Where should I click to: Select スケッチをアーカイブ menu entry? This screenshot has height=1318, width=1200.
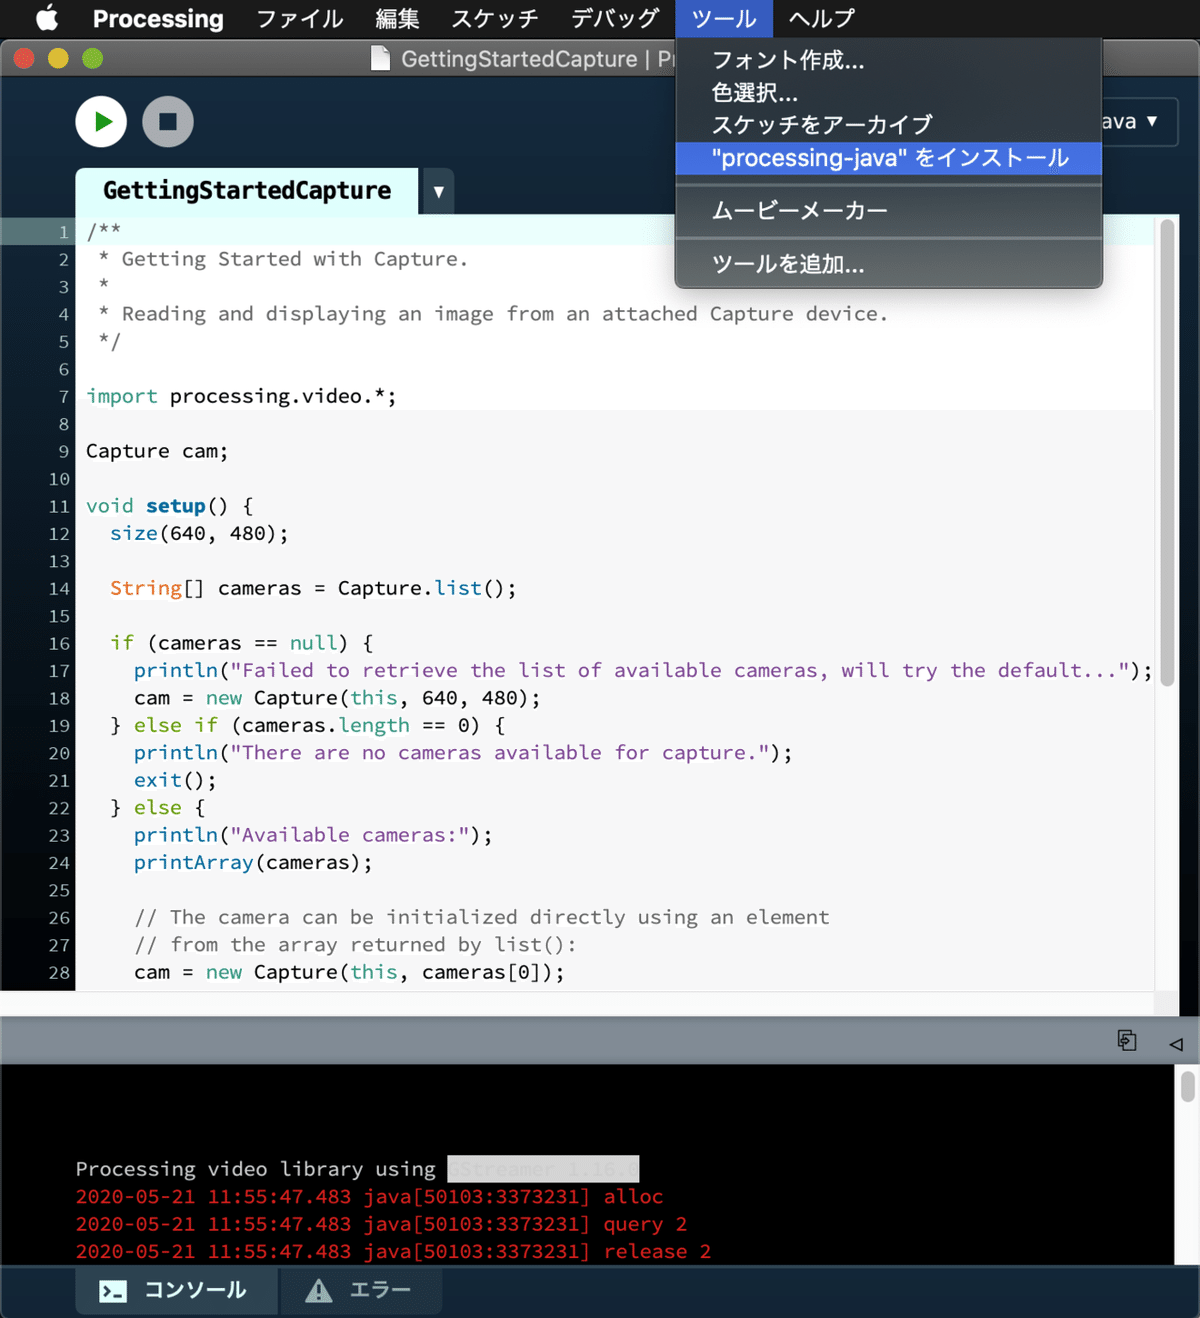[888, 124]
